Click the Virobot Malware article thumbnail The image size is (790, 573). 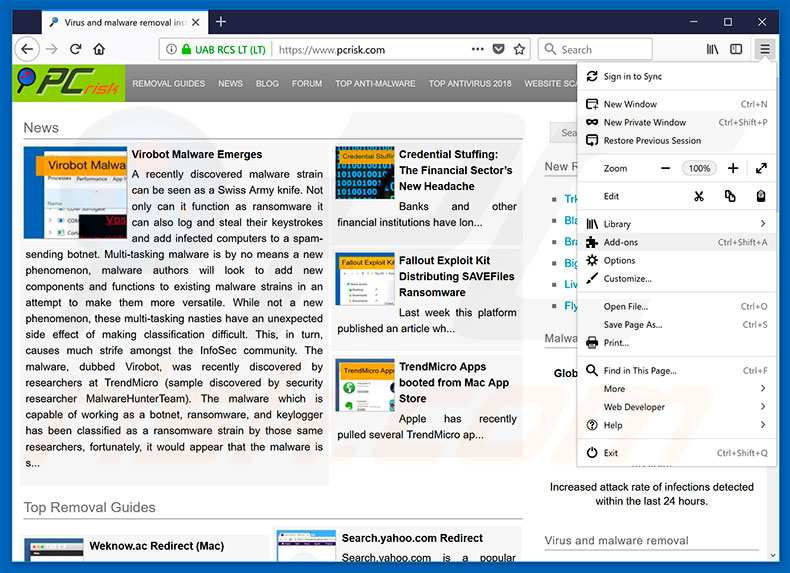75,193
